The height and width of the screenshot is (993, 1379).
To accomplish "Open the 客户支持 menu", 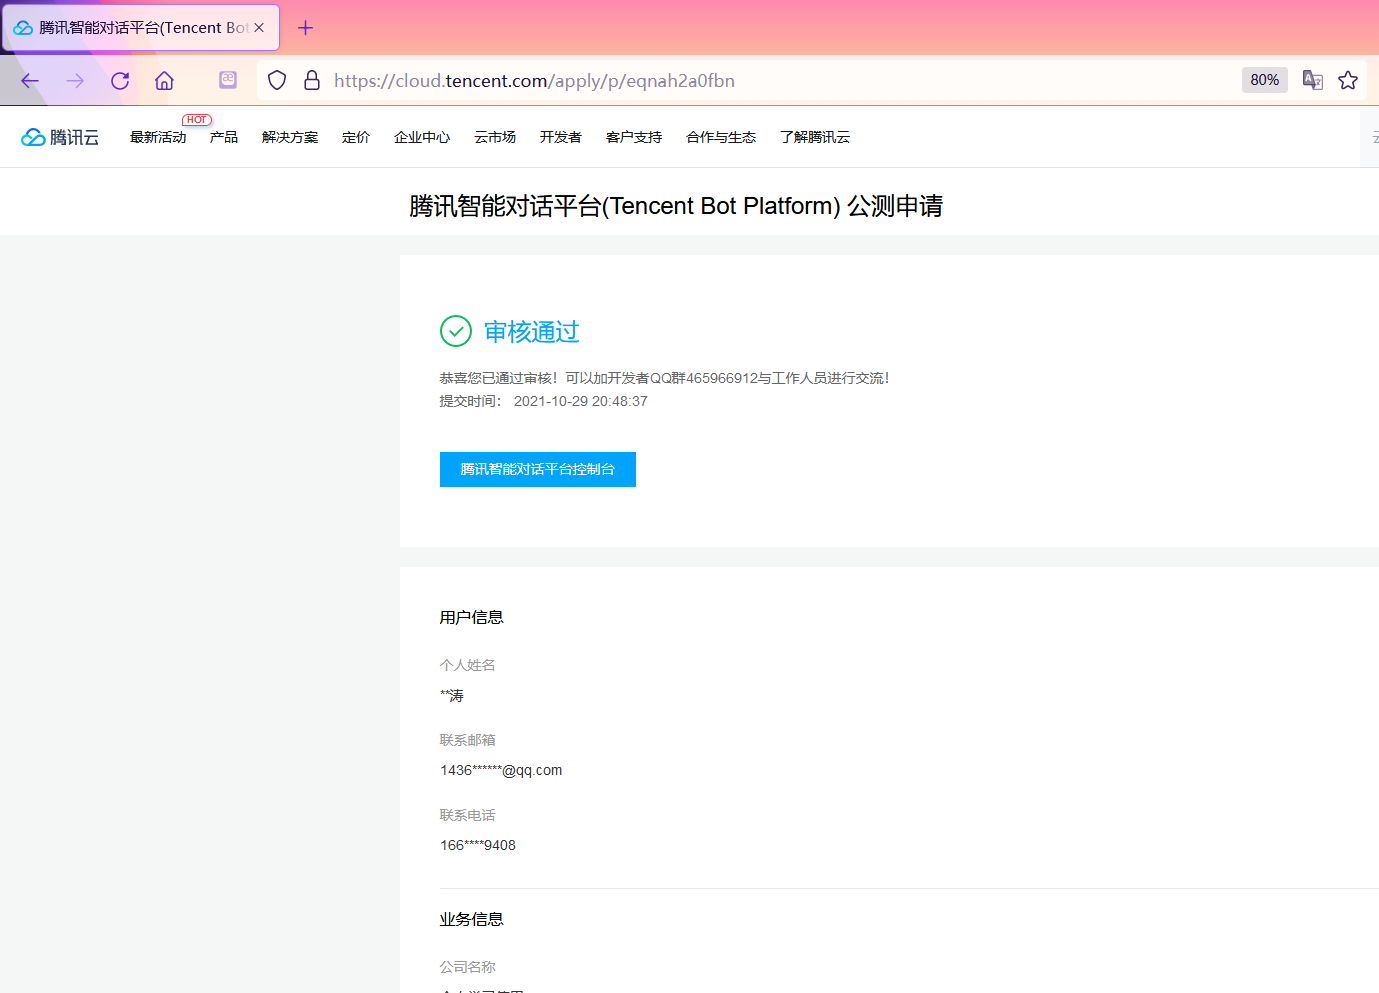I will [x=634, y=137].
